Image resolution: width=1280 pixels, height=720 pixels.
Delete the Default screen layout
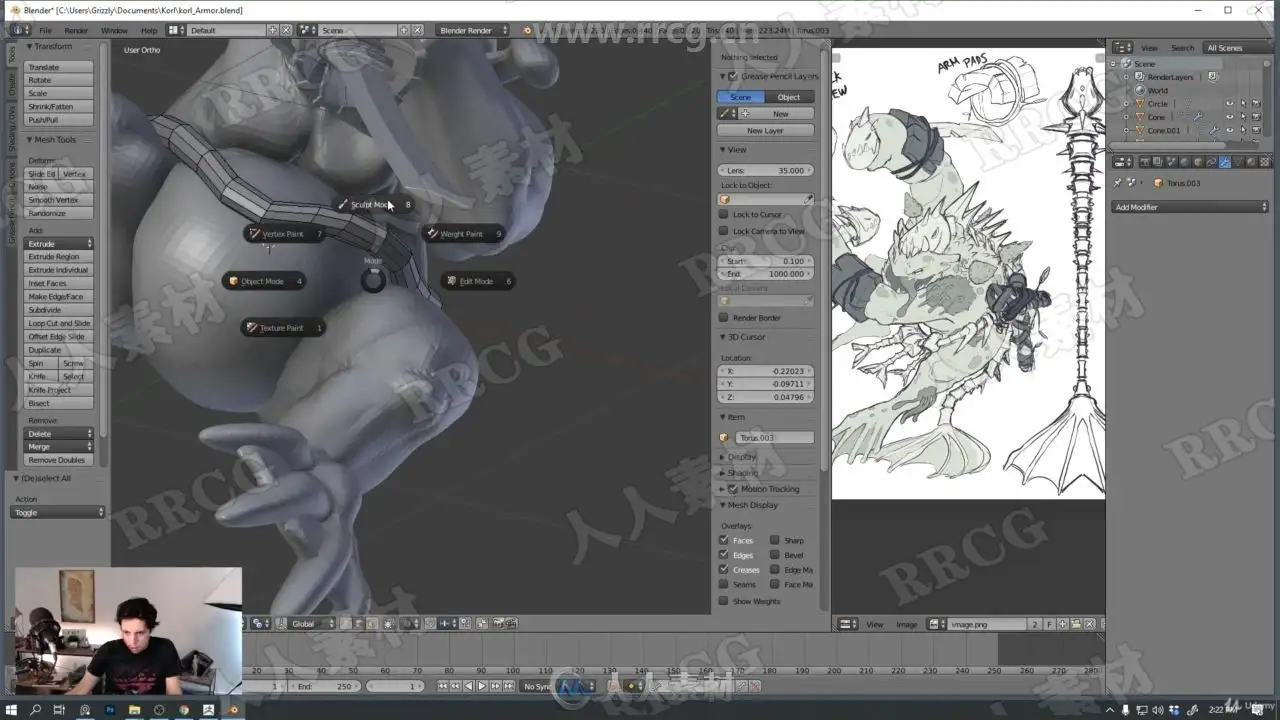coord(285,31)
